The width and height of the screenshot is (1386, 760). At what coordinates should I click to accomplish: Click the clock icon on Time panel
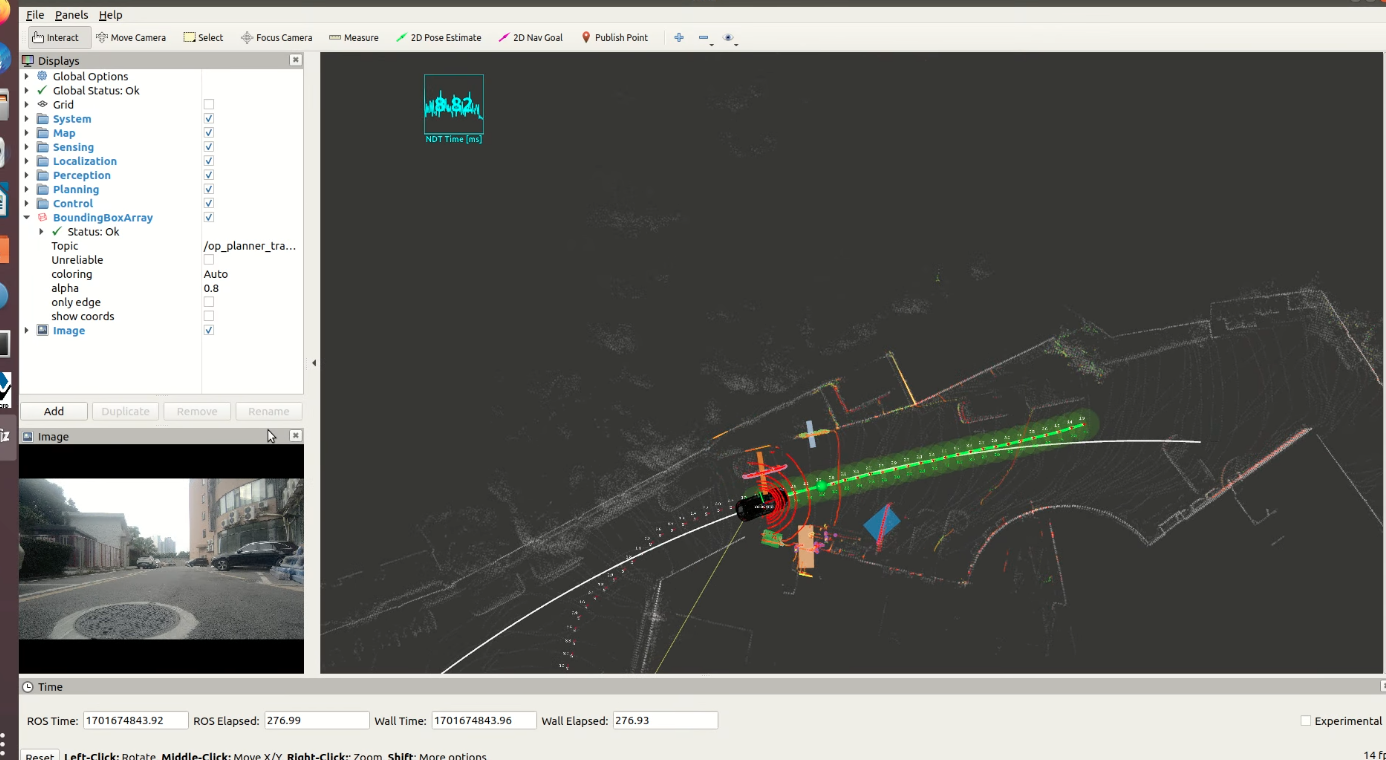27,687
